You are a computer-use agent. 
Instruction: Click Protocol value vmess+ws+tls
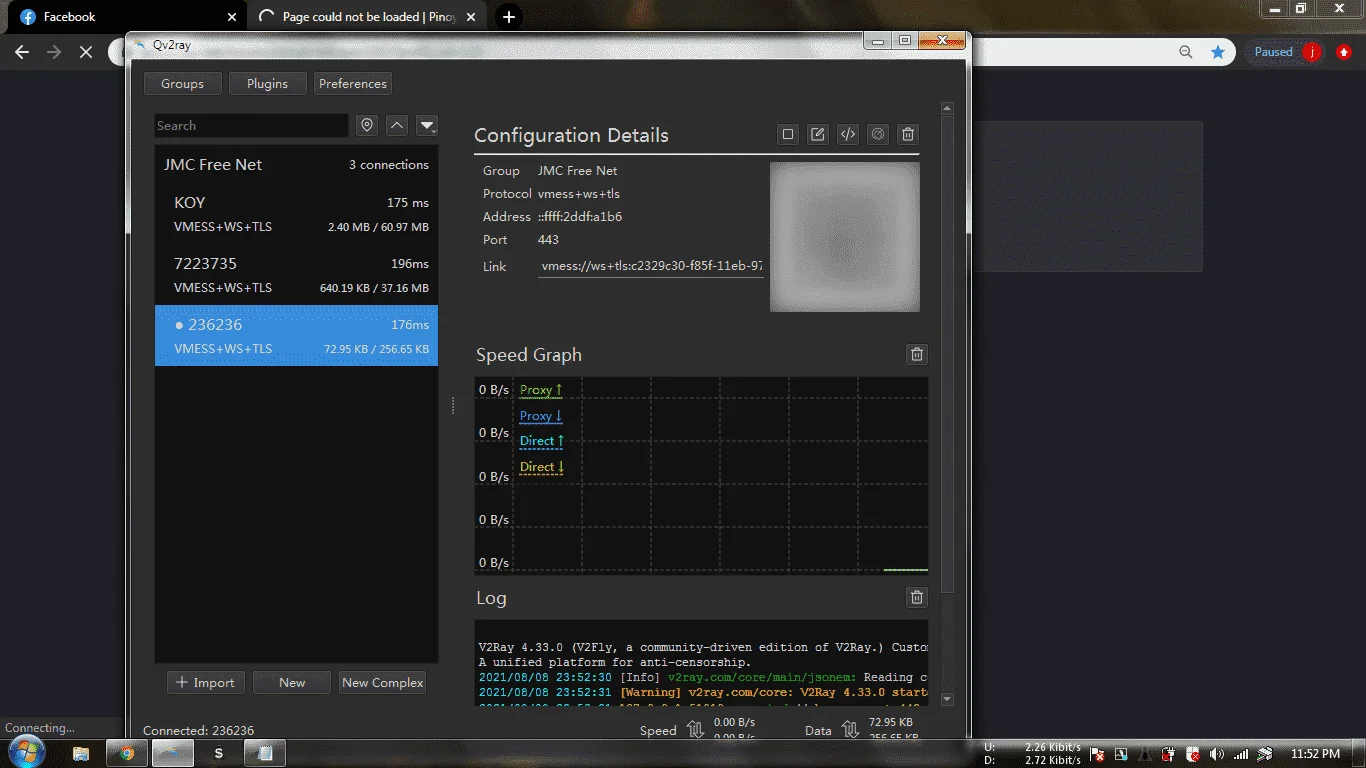579,194
